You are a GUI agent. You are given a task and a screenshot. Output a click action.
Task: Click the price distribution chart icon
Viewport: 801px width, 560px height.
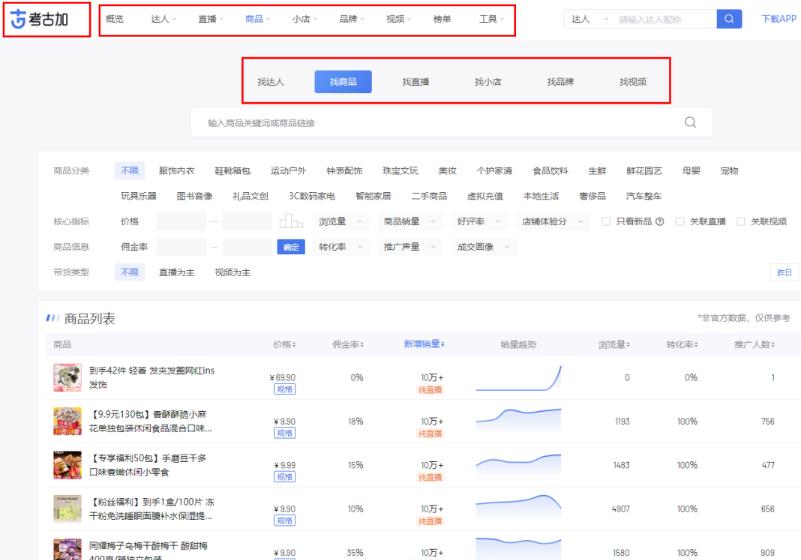[x=291, y=221]
